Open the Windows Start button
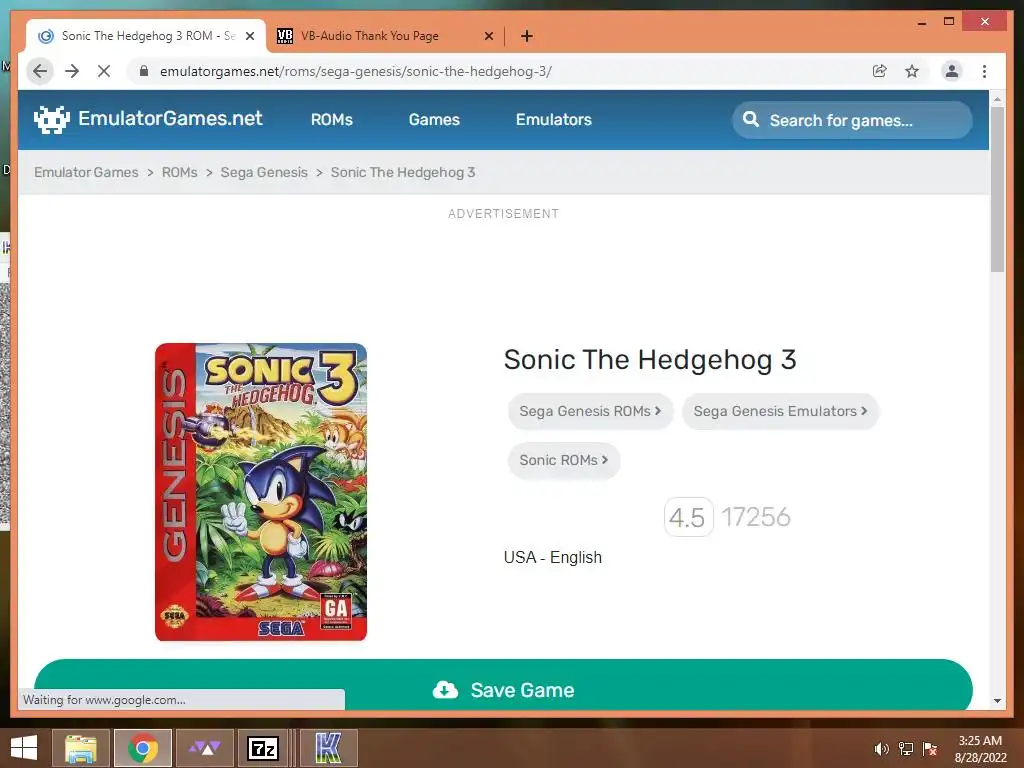This screenshot has width=1024, height=768. pos(24,748)
